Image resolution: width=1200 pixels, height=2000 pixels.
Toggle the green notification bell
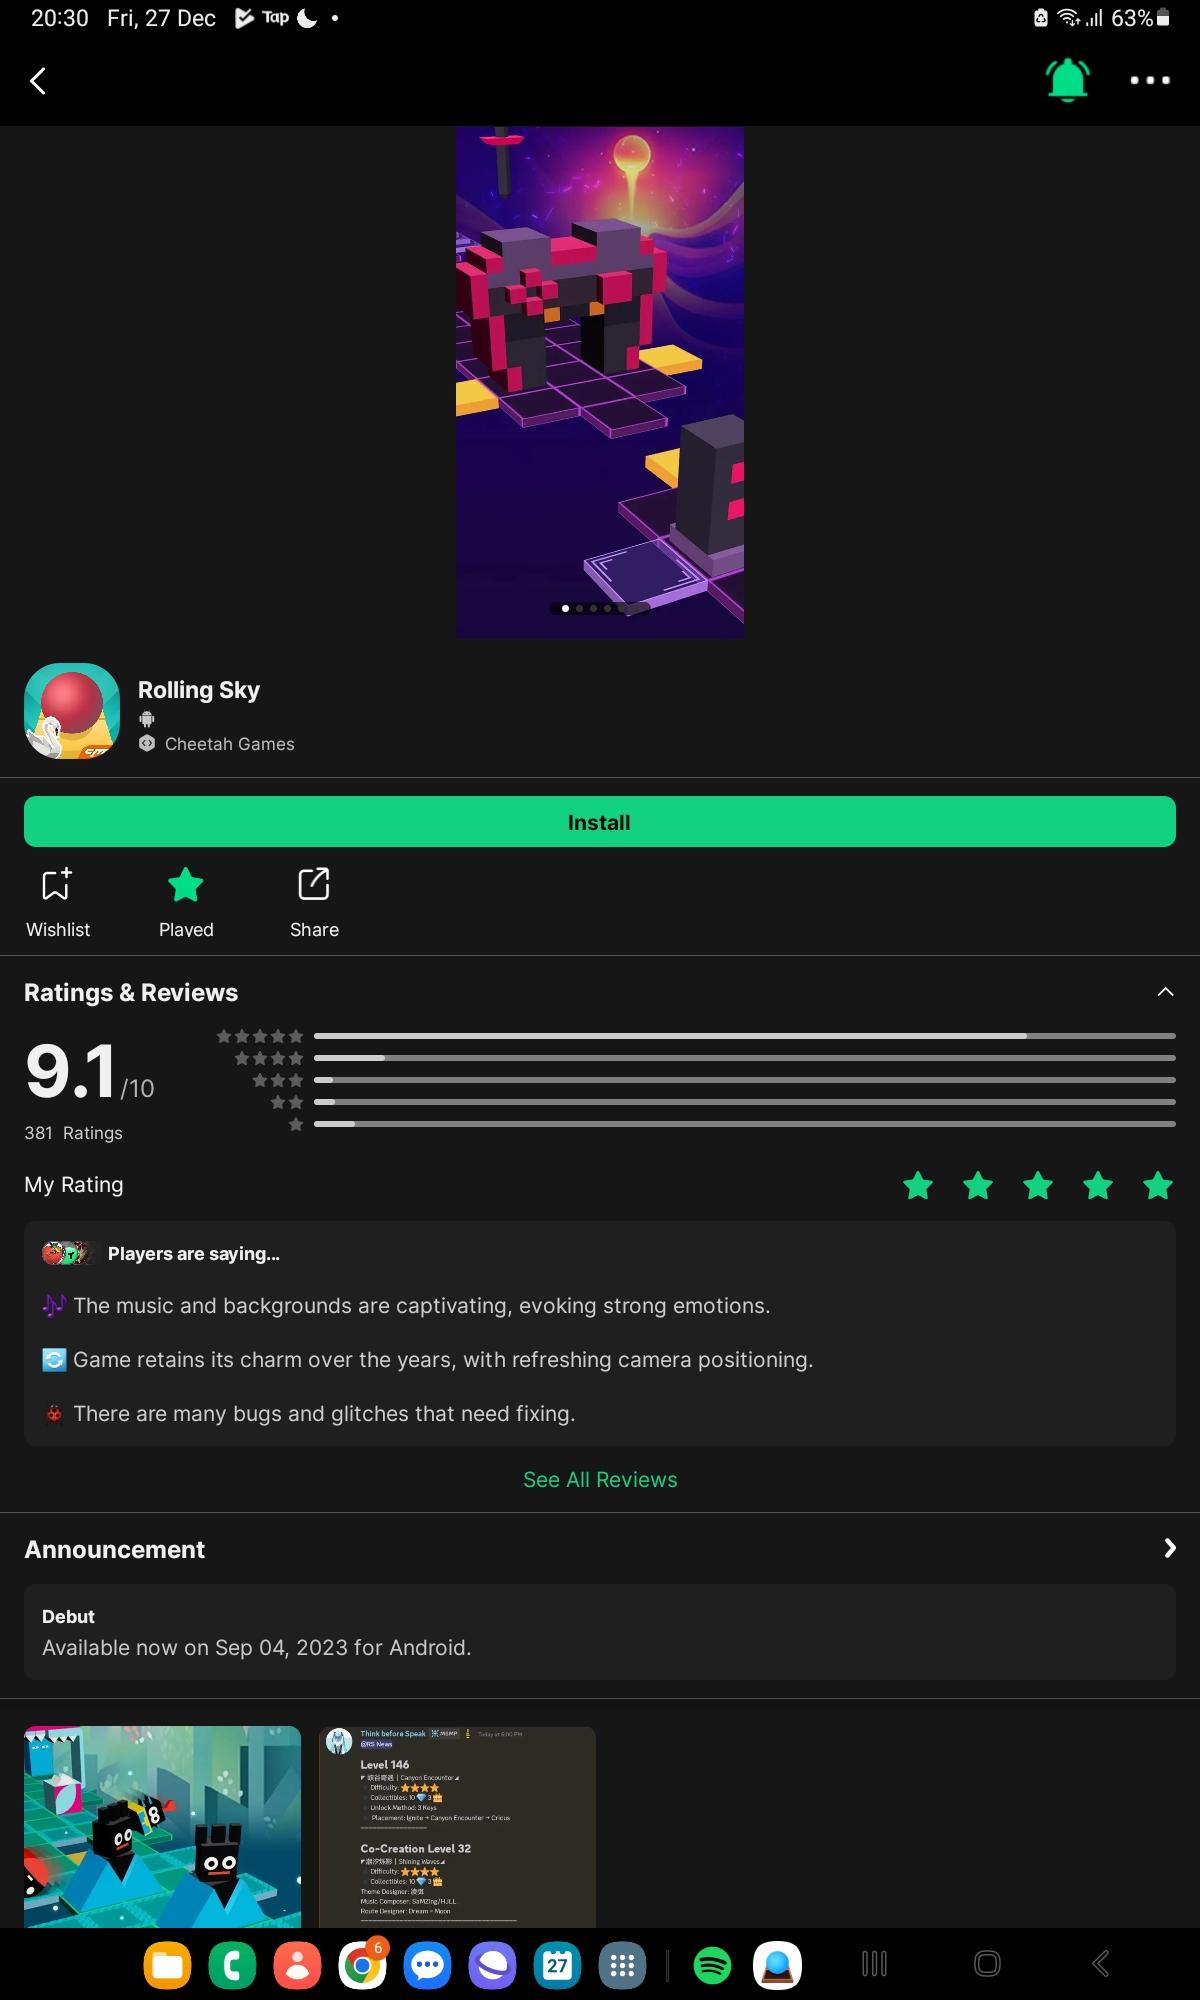pos(1067,80)
